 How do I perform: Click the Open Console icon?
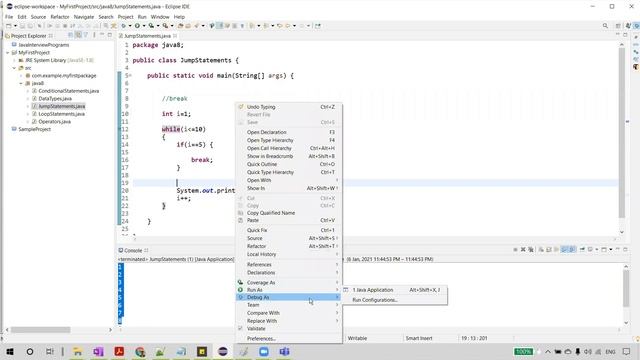(604, 249)
